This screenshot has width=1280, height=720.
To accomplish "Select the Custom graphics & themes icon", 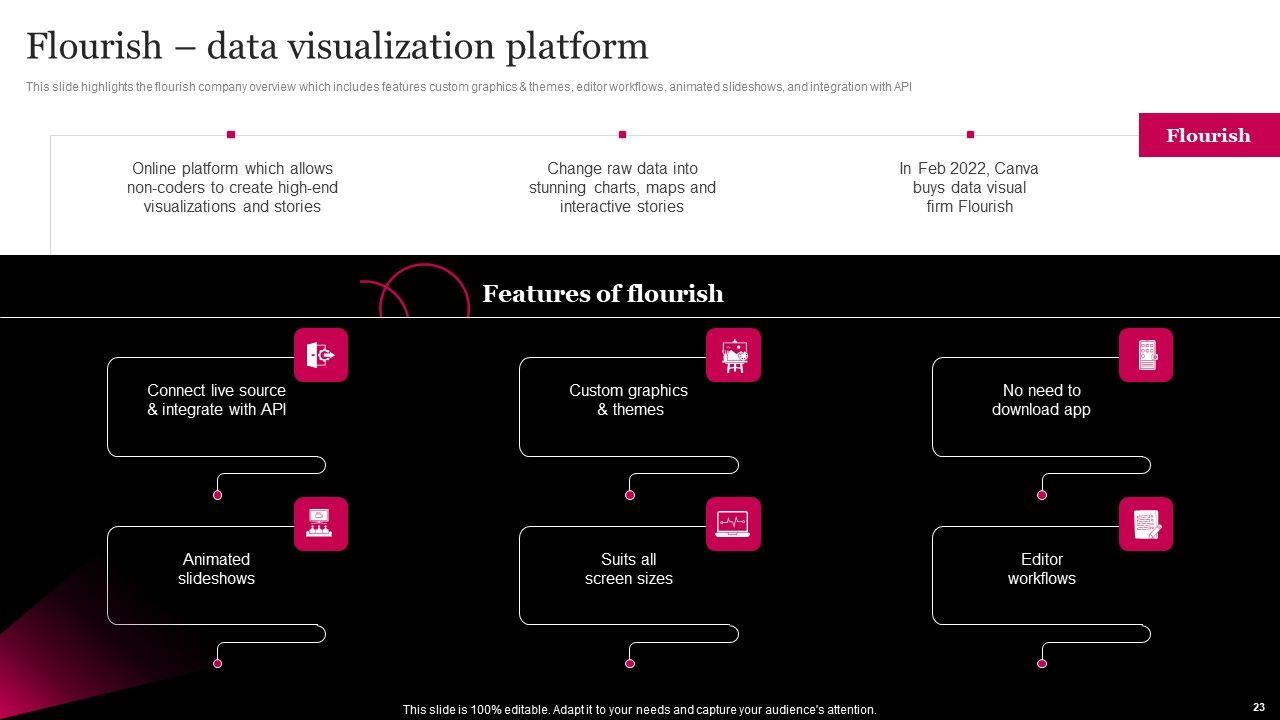I will pos(733,355).
